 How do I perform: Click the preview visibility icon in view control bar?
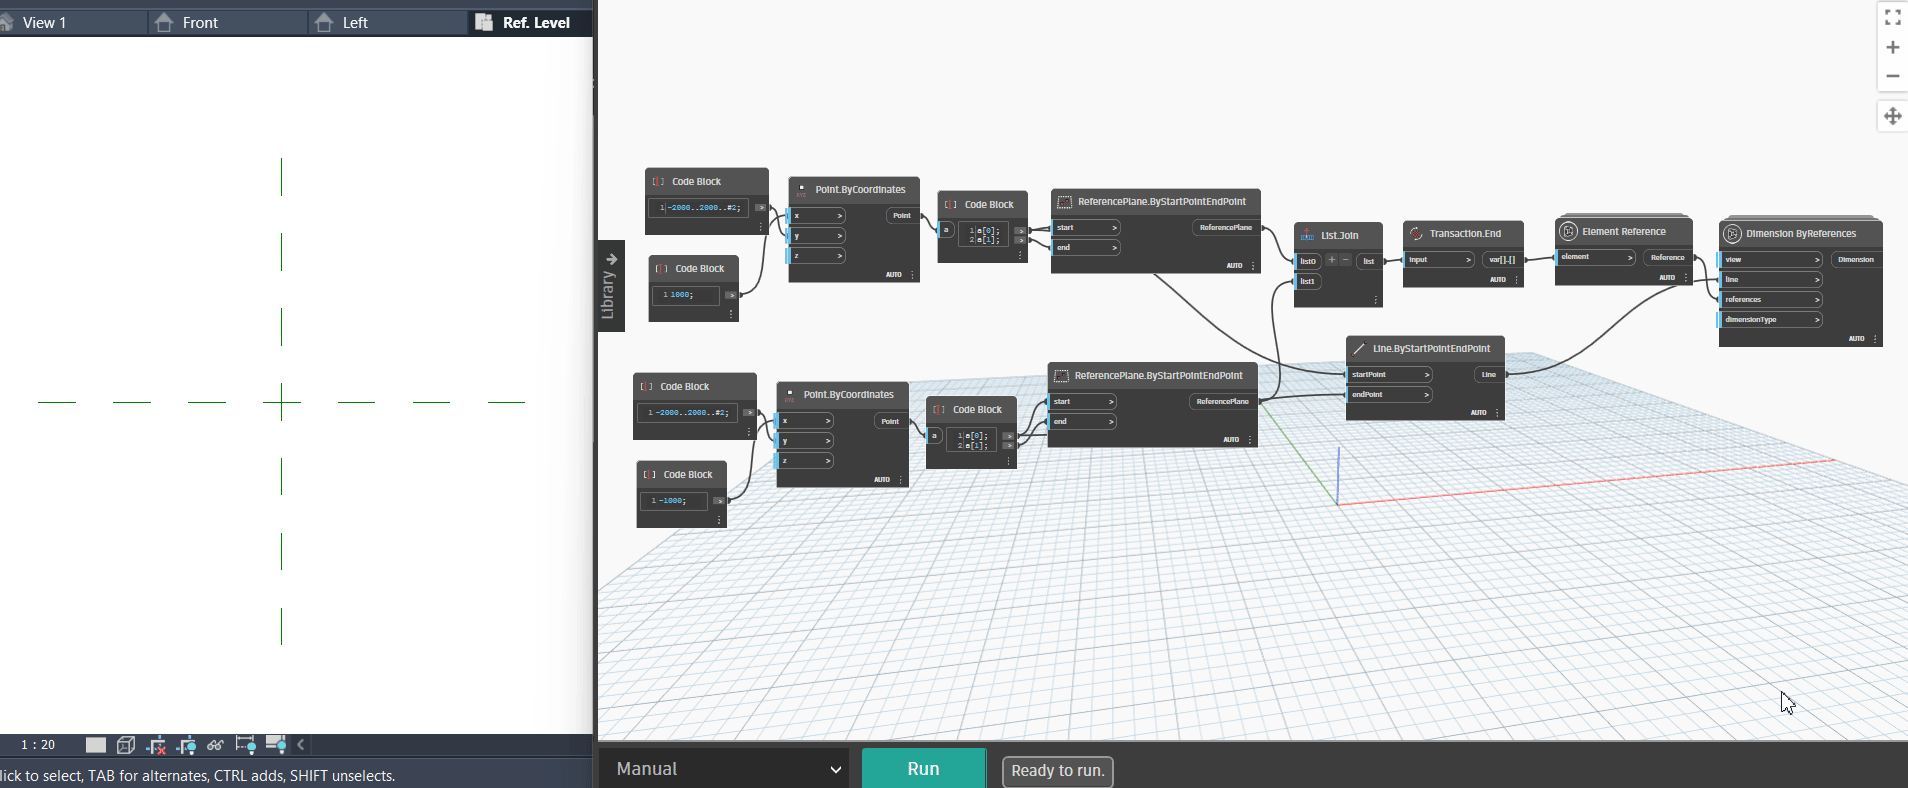(276, 744)
